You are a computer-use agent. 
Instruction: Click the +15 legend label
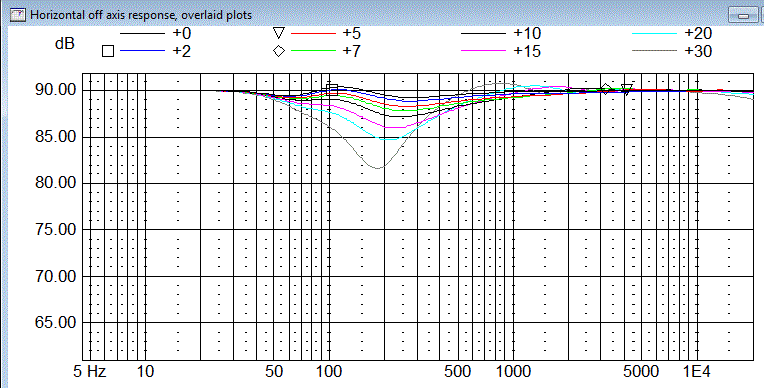(x=527, y=51)
